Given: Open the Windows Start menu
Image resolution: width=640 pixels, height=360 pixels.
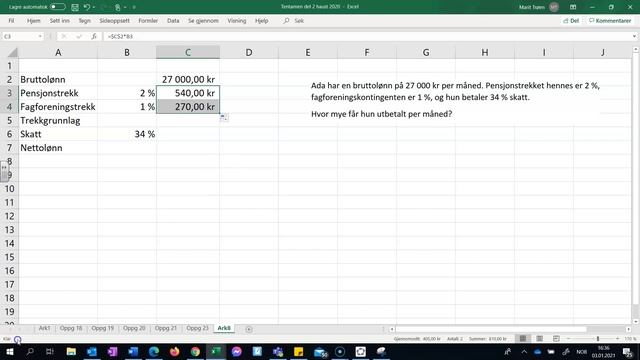Looking at the screenshot, I should point(9,351).
